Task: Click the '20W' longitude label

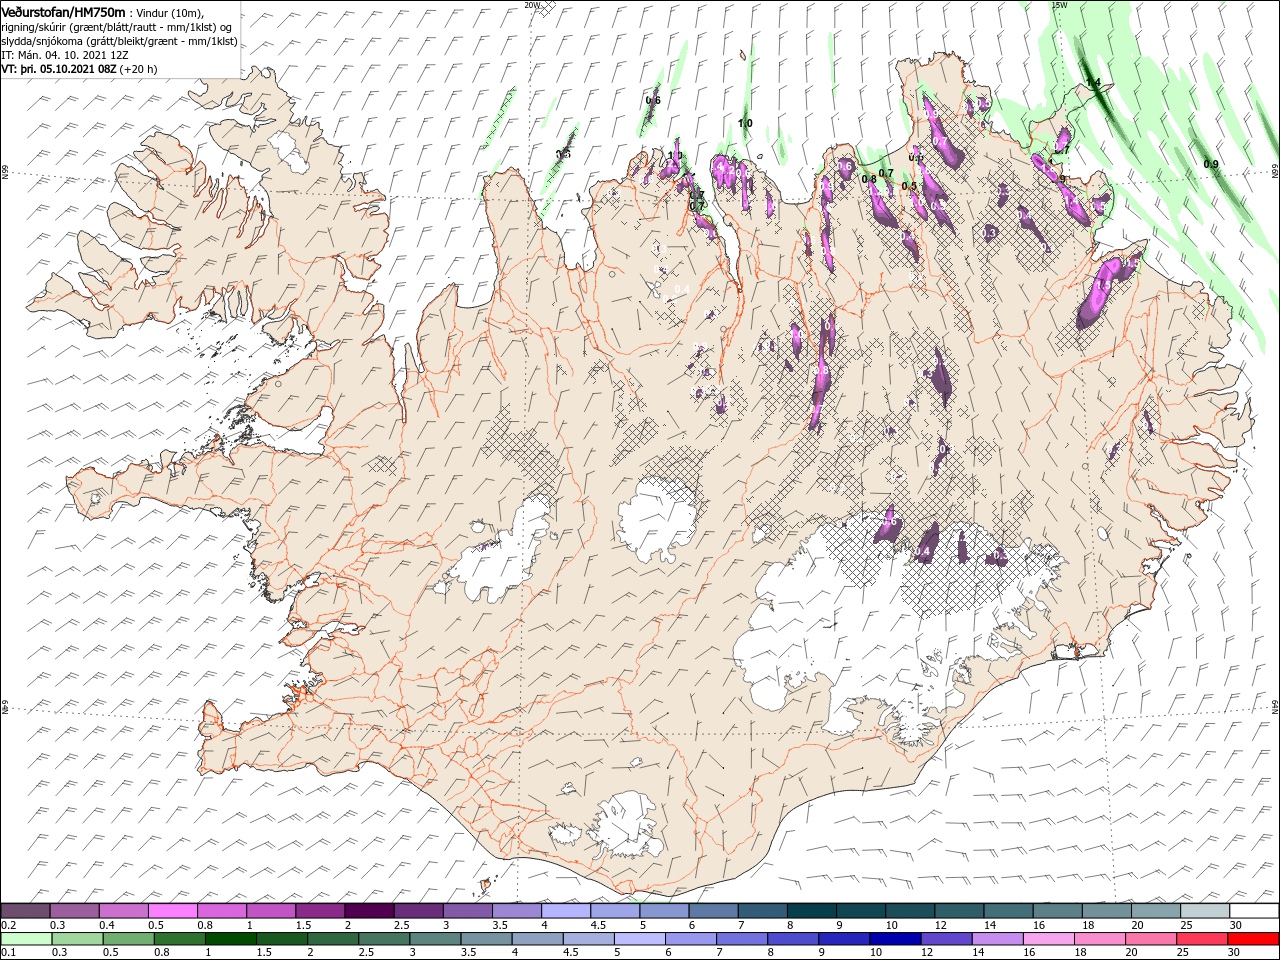Action: click(x=532, y=5)
